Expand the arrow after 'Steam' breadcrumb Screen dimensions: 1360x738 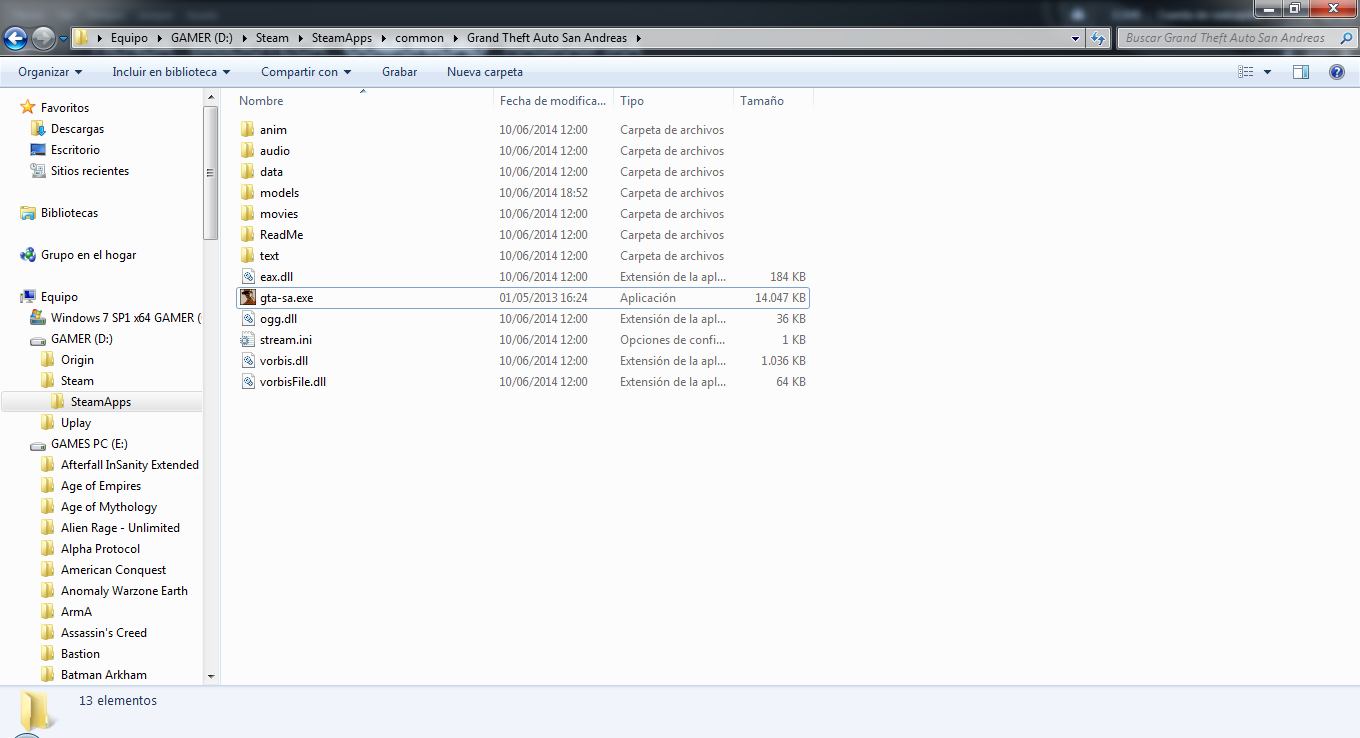300,38
